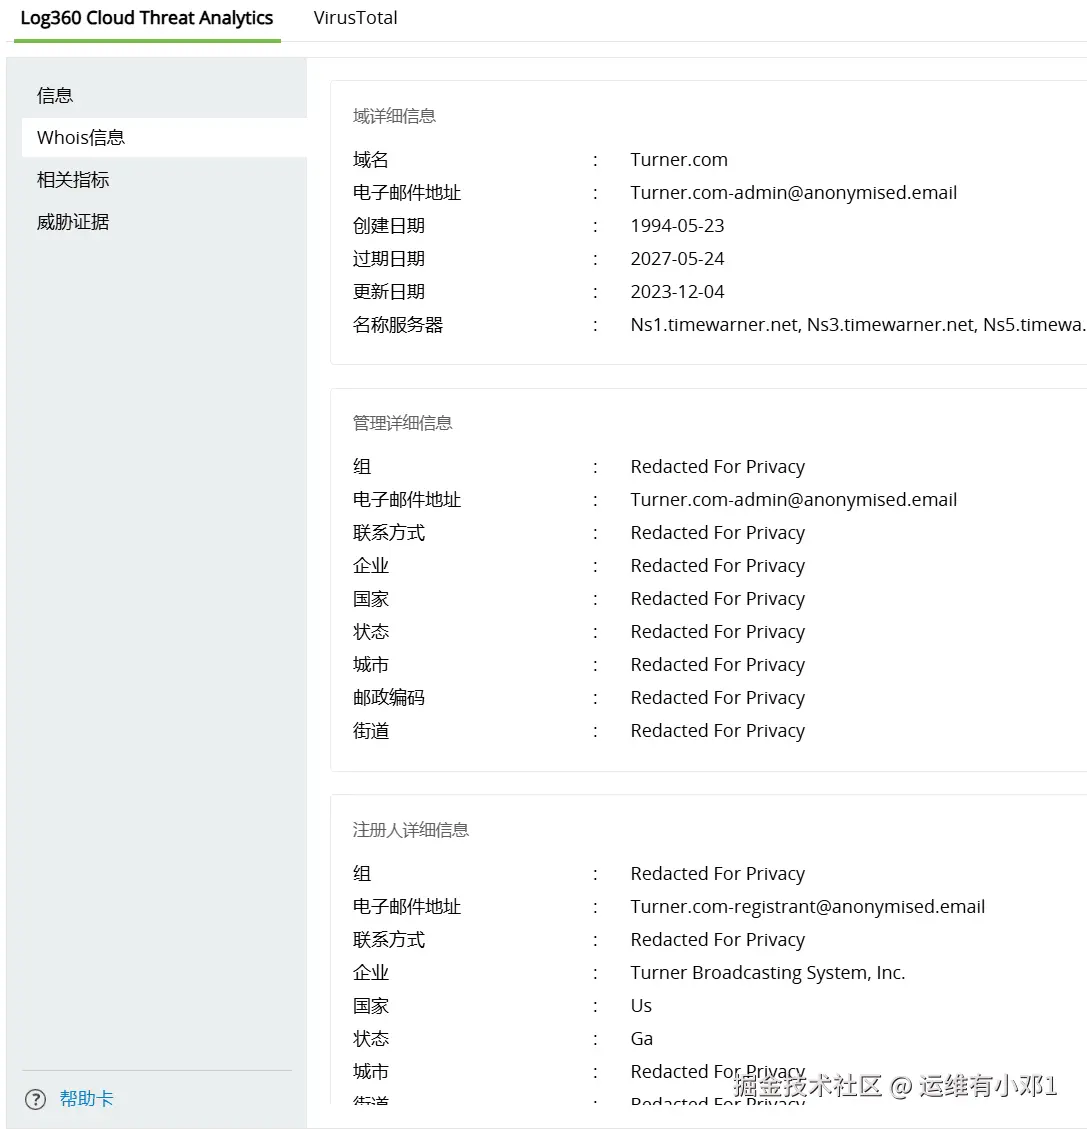1087x1129 pixels.
Task: Click the 过期日期 label
Action: [389, 259]
